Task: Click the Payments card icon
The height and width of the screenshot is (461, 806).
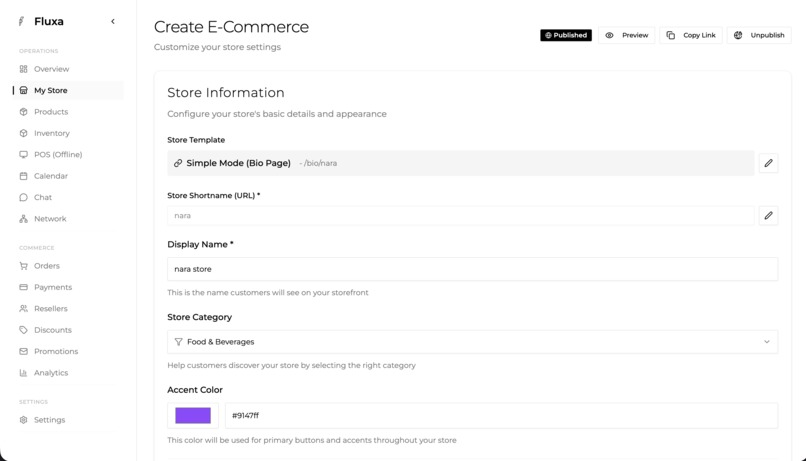Action: pyautogui.click(x=23, y=287)
